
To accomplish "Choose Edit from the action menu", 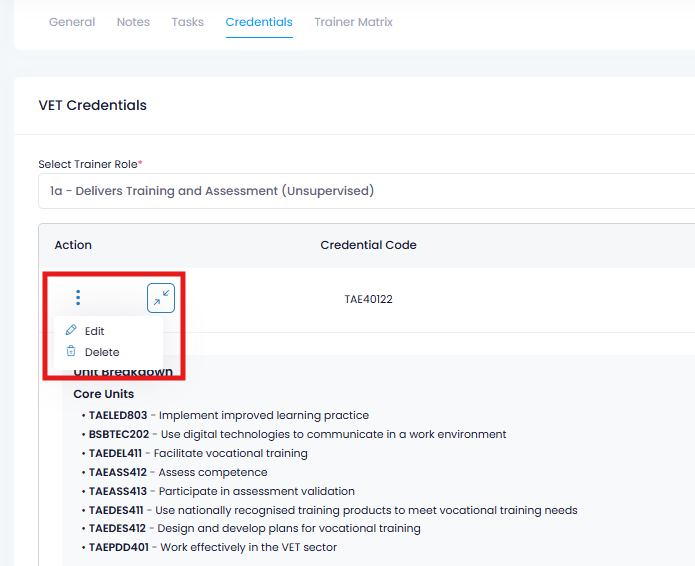I will (94, 331).
